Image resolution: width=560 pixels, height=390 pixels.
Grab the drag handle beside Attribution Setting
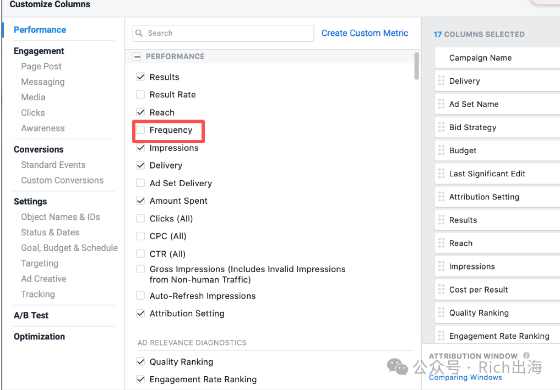point(441,197)
